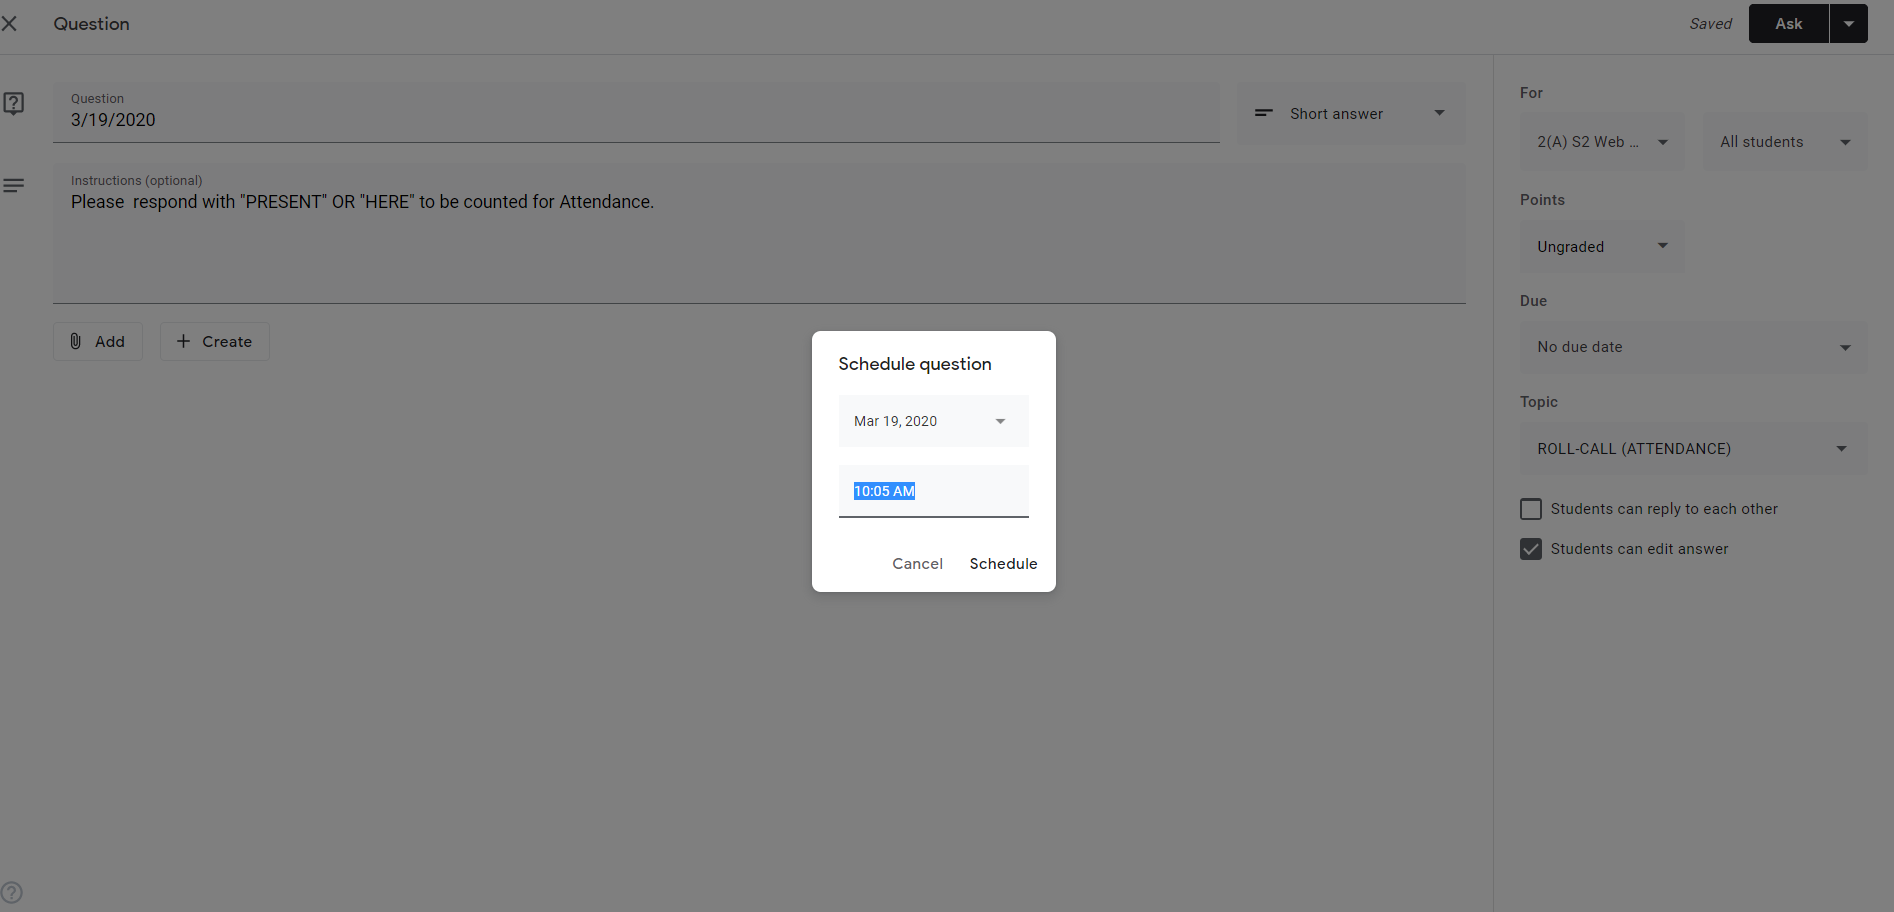Click the question mark icon beside title
Image resolution: width=1894 pixels, height=912 pixels.
pos(14,103)
